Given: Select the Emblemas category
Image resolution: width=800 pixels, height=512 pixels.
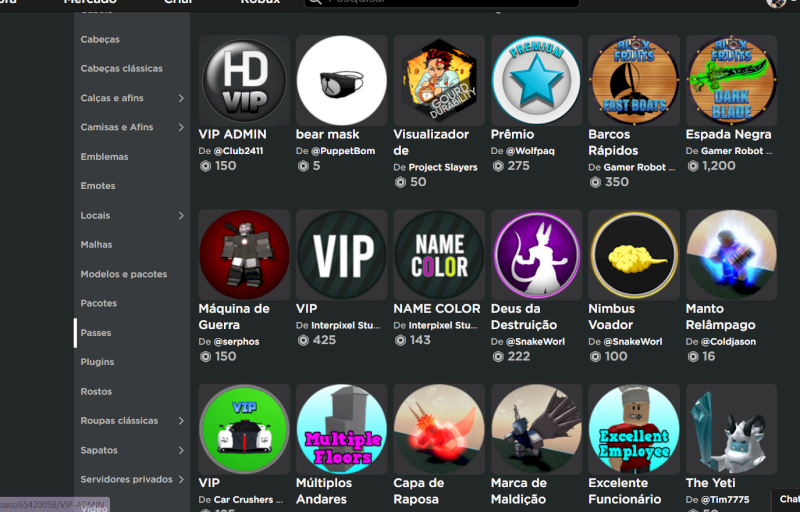Looking at the screenshot, I should pos(104,157).
